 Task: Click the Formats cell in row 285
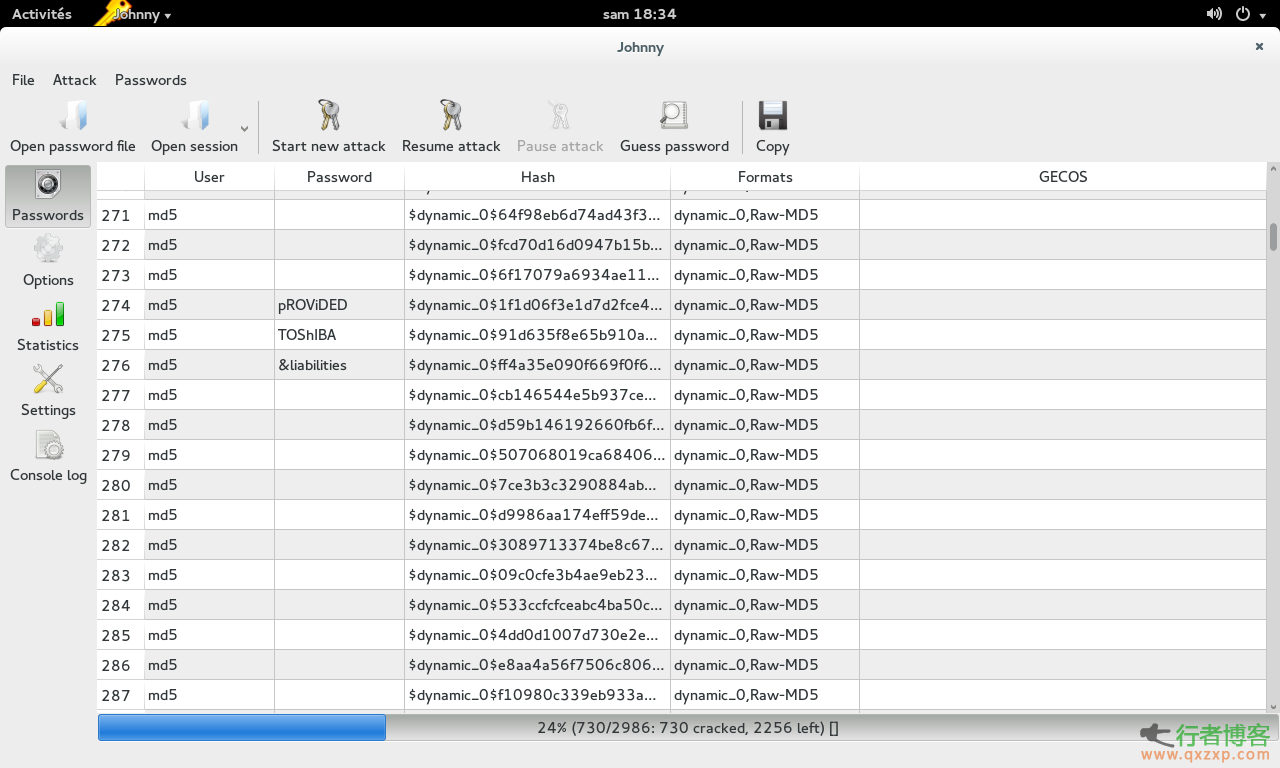[x=765, y=635]
